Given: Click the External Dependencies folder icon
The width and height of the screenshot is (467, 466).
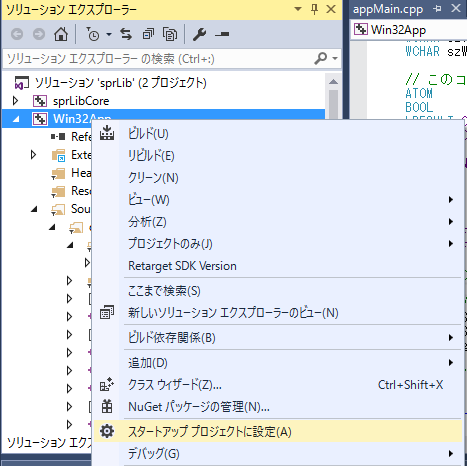Looking at the screenshot, I should pos(59,155).
